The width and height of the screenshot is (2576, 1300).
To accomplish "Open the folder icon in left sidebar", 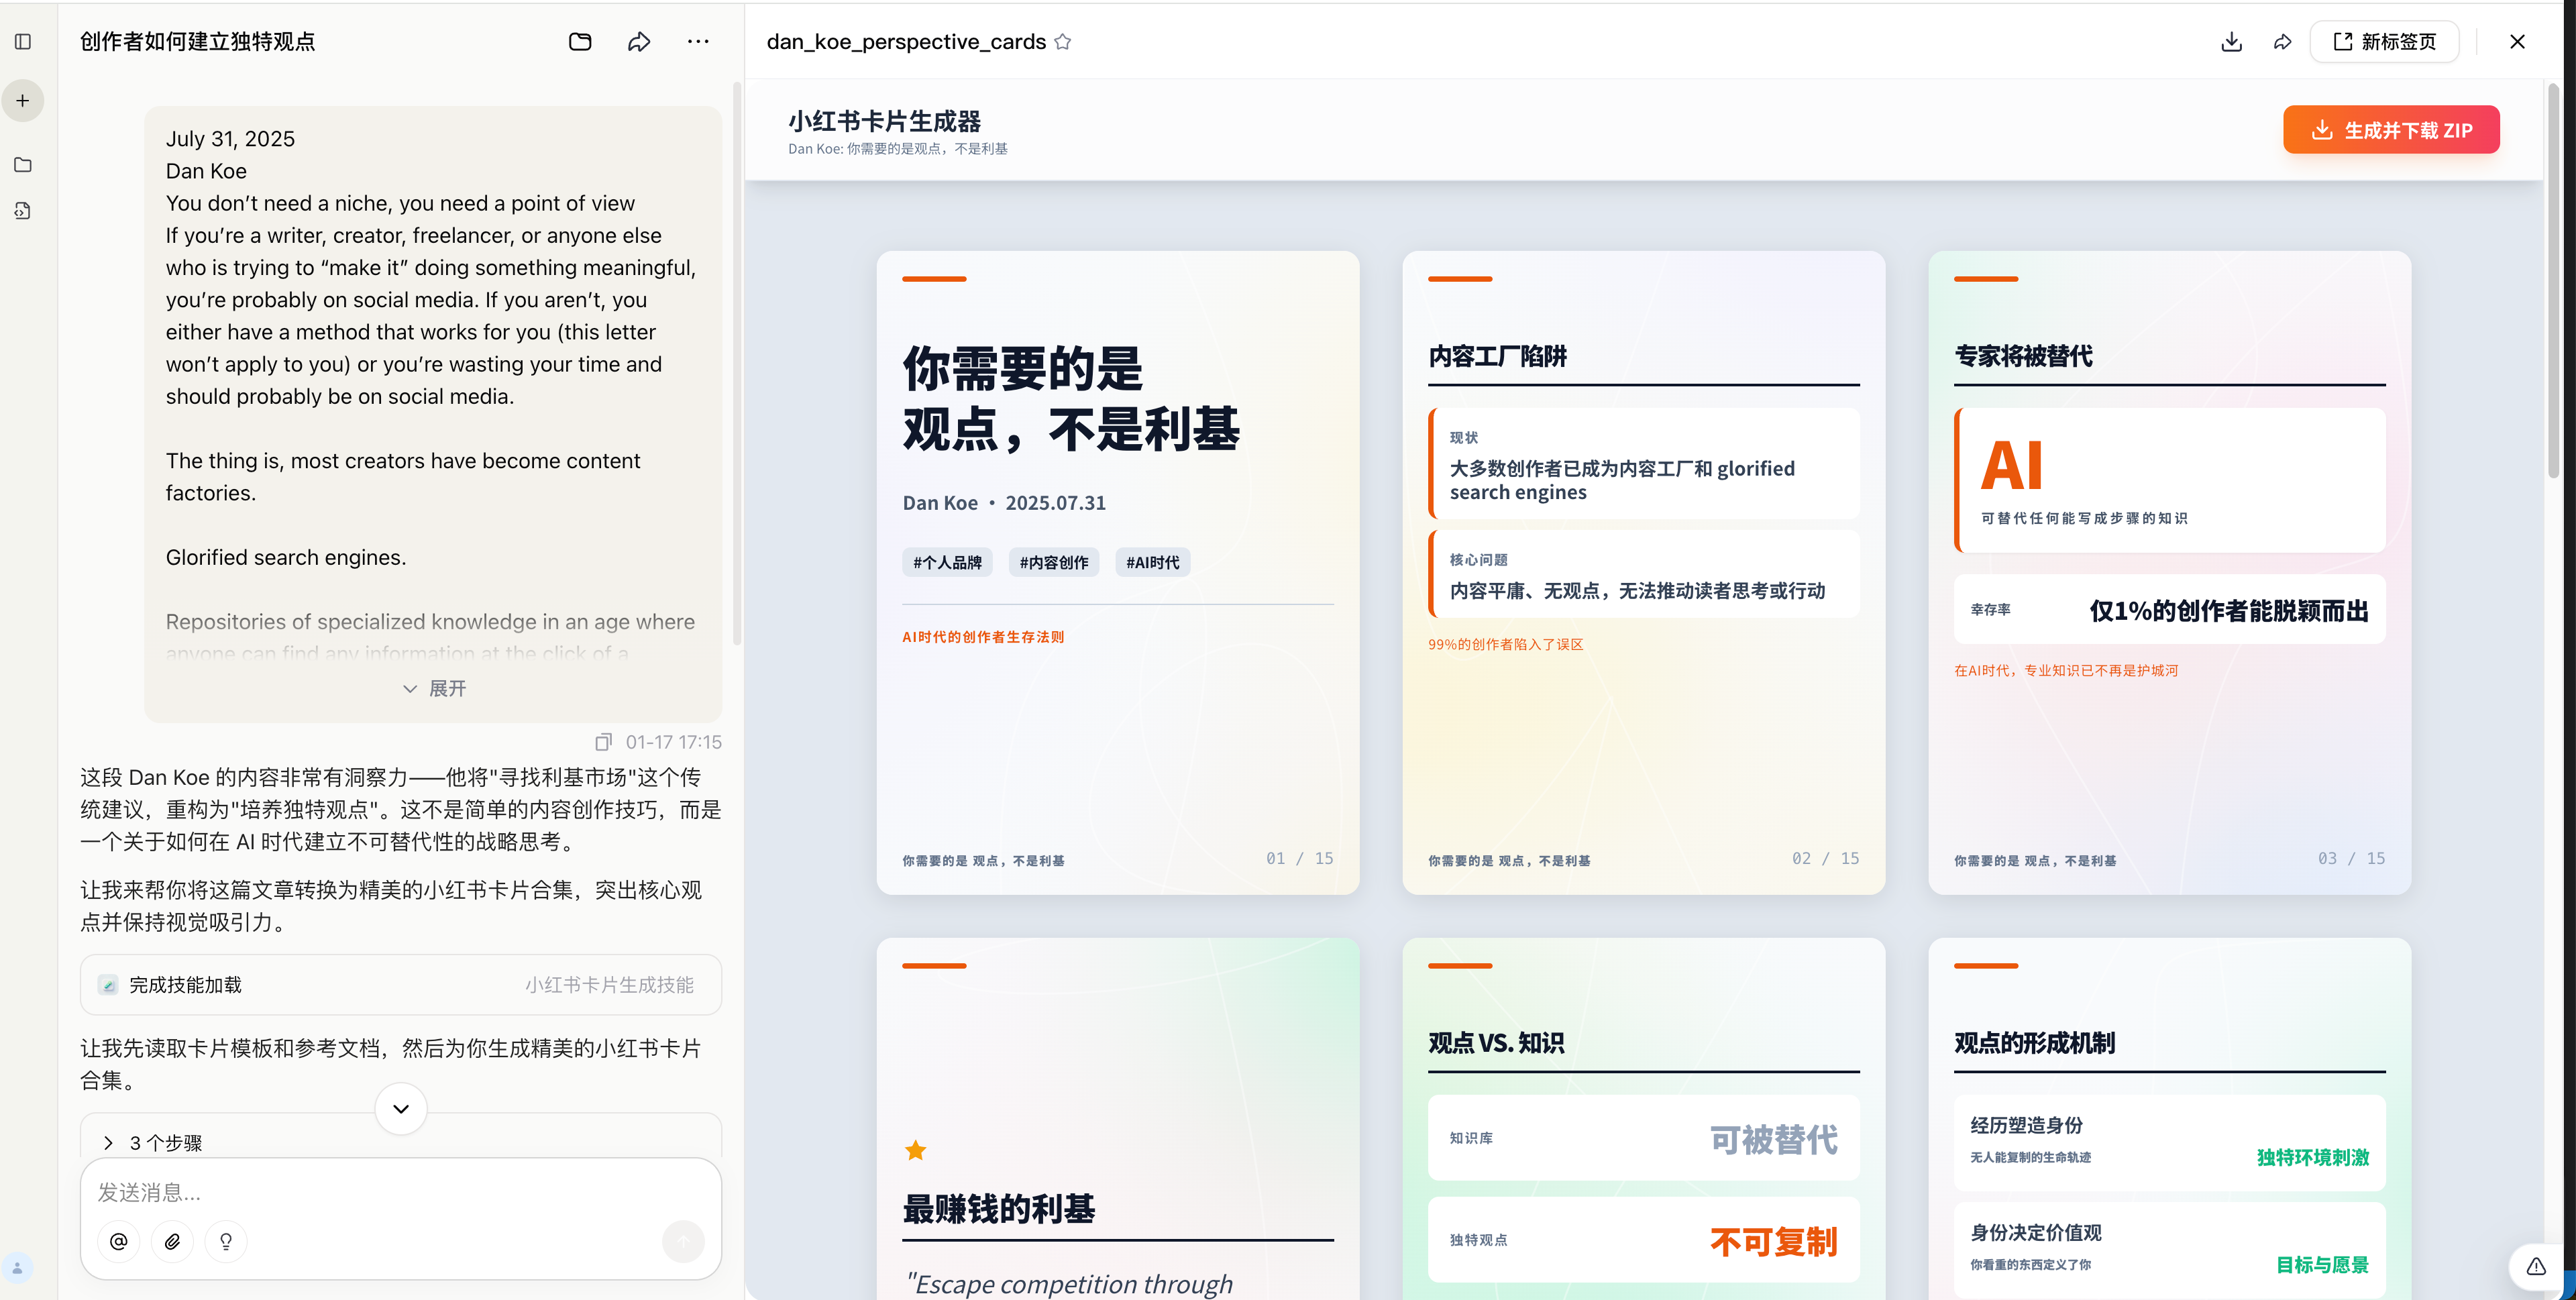I will (23, 165).
